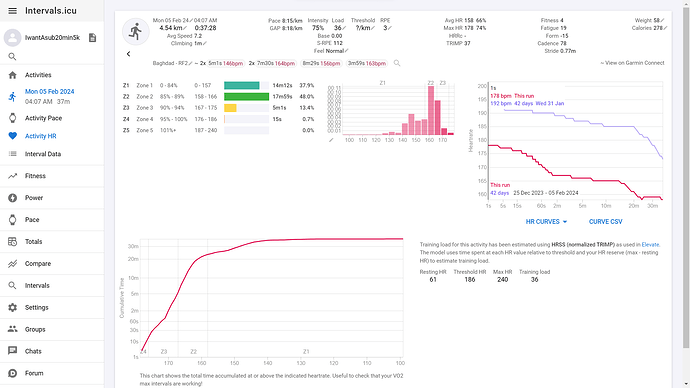Expand the HR CURVES dropdown
Screen dimensions: 690x388
pos(546,222)
